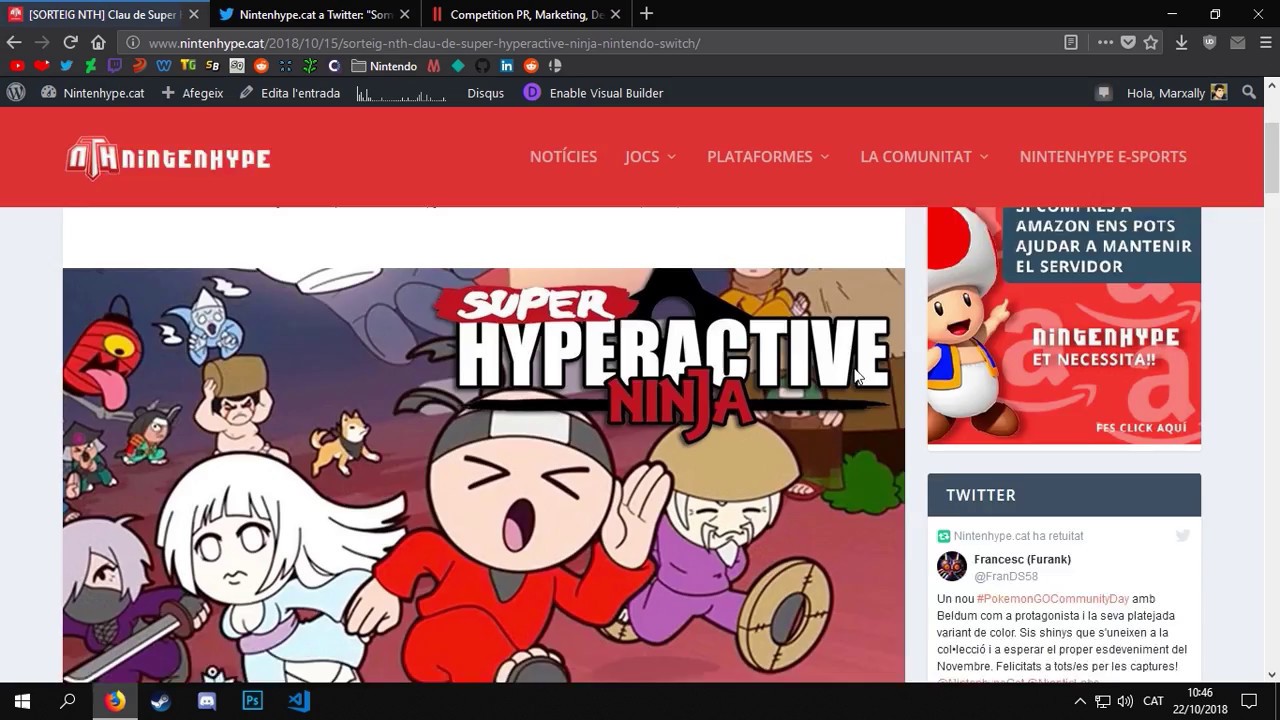Viewport: 1280px width, 720px height.
Task: Open the admin bar notifications bubble icon
Action: point(1104,93)
